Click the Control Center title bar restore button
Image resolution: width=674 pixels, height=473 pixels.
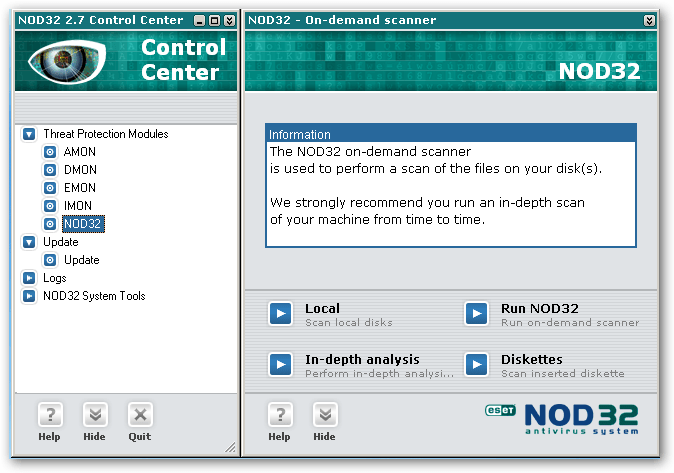214,20
